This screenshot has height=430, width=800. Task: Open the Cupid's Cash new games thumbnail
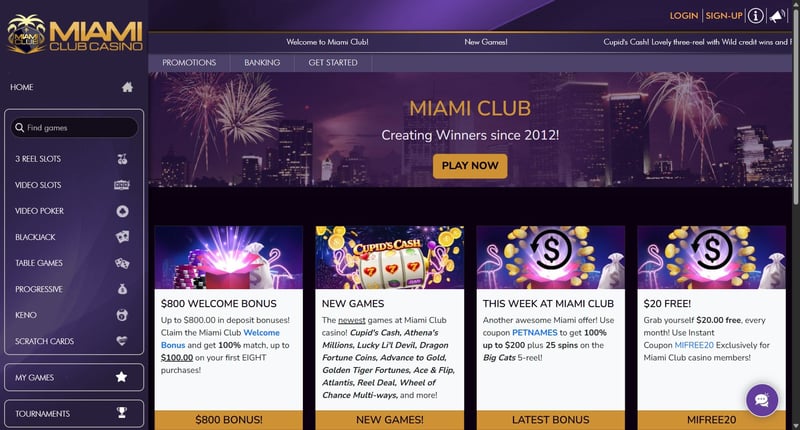pos(390,258)
